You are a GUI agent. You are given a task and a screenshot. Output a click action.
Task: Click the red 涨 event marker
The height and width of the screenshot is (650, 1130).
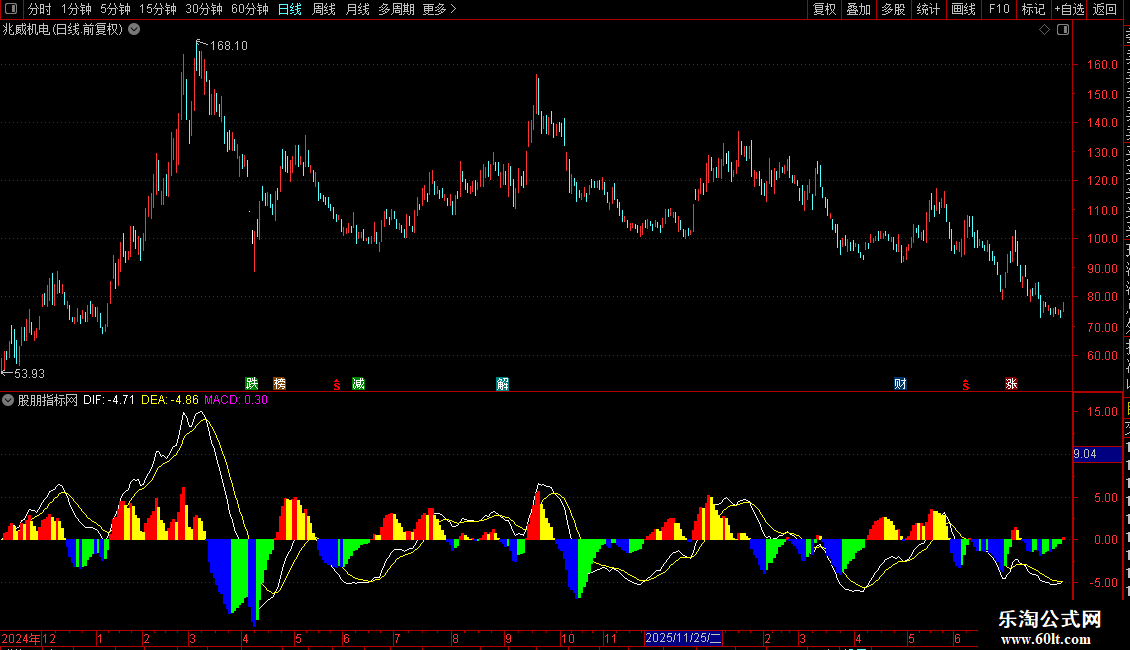tap(1011, 383)
